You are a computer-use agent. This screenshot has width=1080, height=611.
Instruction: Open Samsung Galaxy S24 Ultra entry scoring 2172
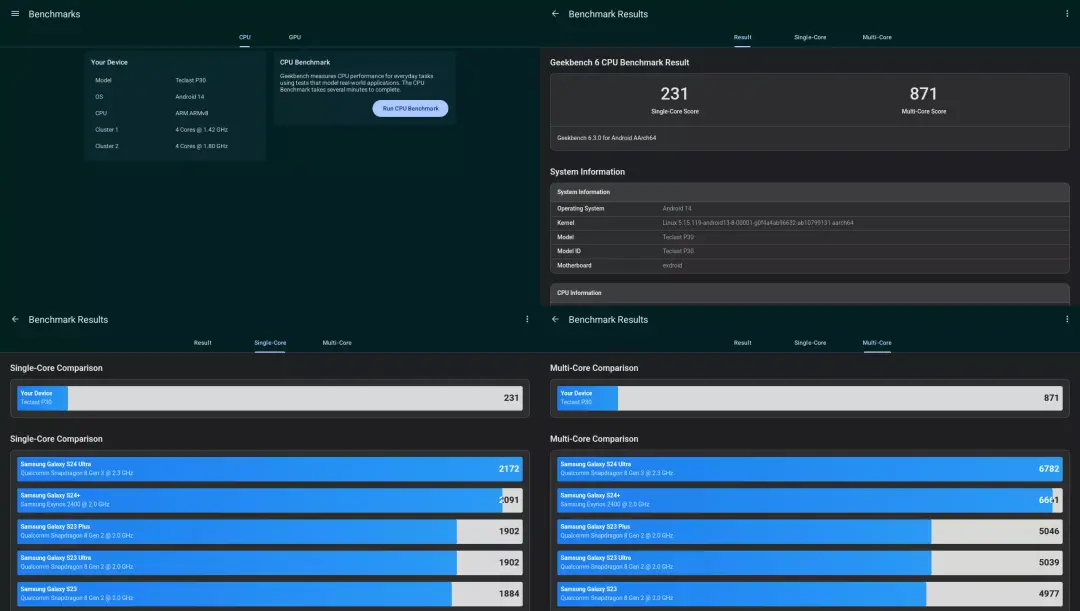point(269,469)
